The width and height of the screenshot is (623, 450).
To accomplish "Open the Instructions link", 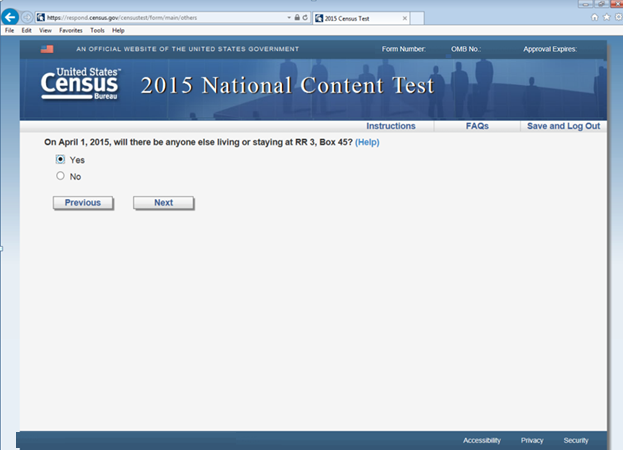I will [391, 126].
